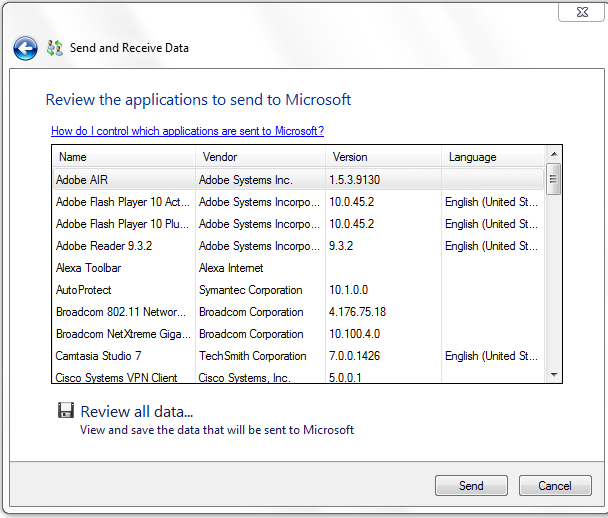The image size is (608, 518).
Task: Select the Camtasia Studio 7 row
Action: click(x=298, y=356)
